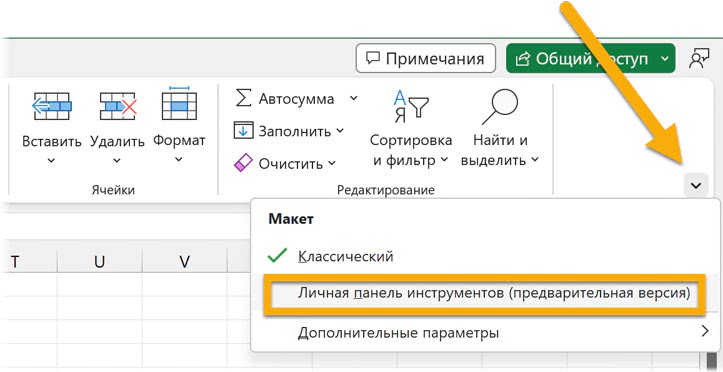Viewport: 723px width, 372px height.
Task: Open the Дополнительные параметры submenu
Action: pos(485,332)
